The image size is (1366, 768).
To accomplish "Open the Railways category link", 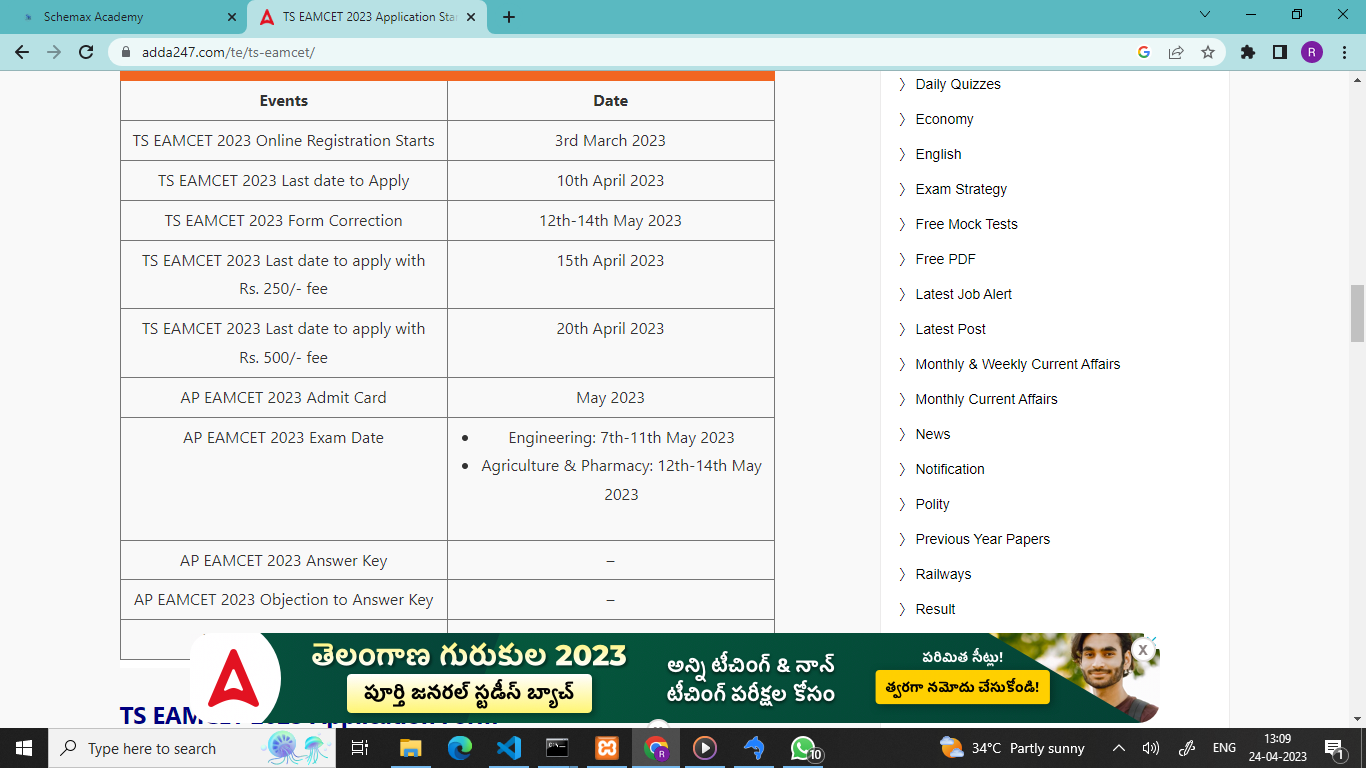I will [943, 574].
